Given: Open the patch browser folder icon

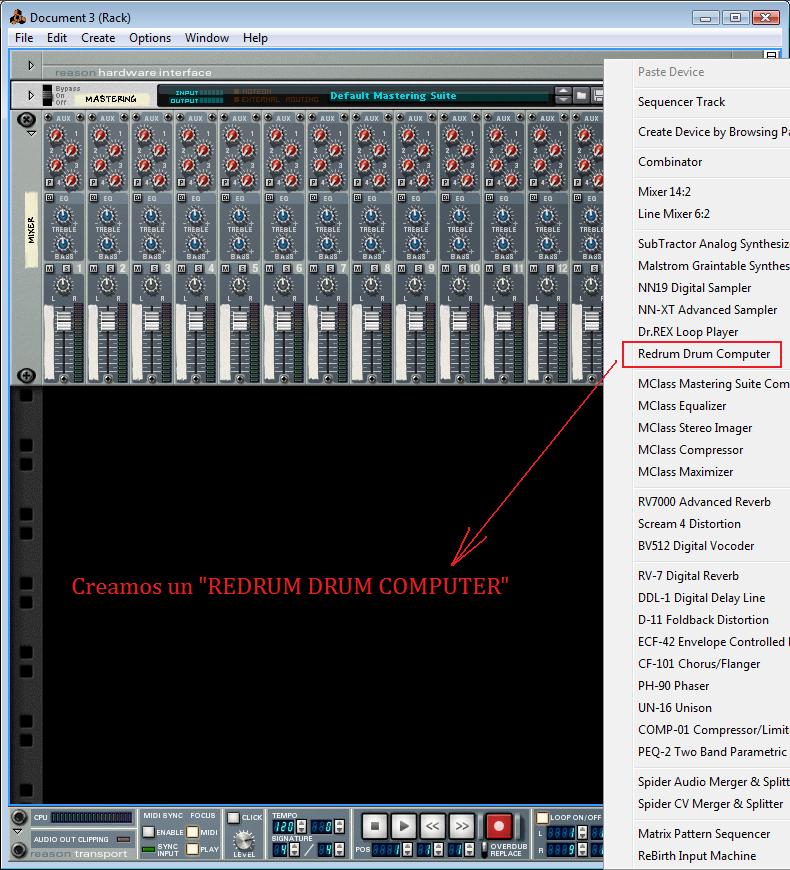Looking at the screenshot, I should point(581,95).
